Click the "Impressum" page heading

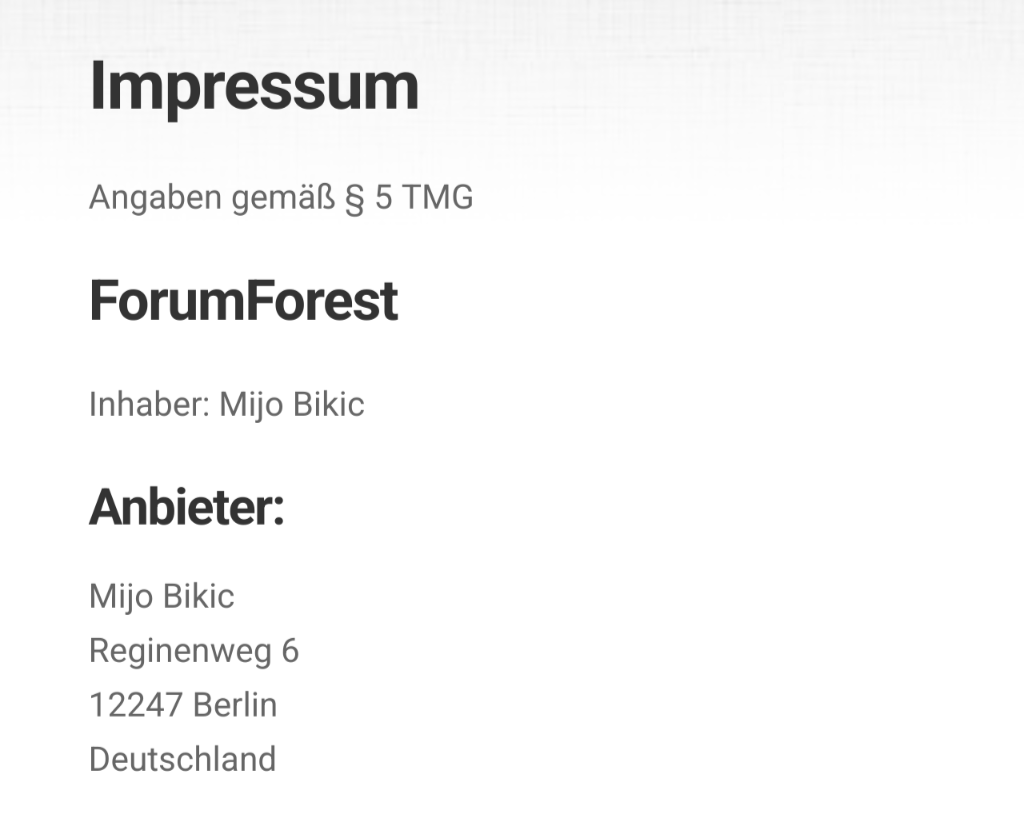(x=254, y=88)
